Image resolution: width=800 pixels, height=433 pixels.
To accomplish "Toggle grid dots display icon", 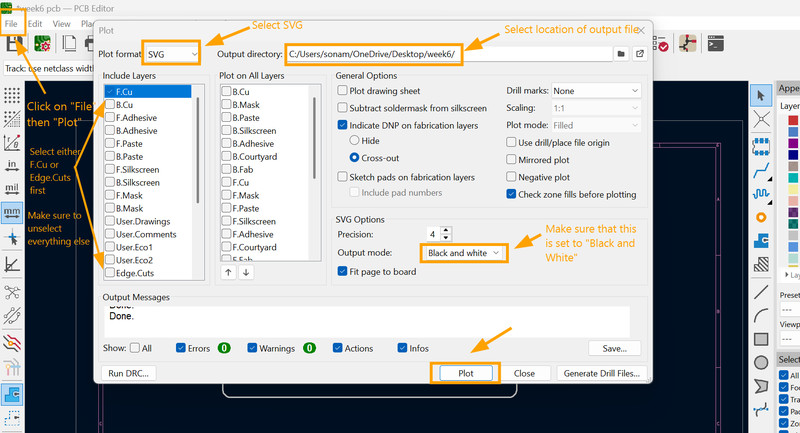I will 12,95.
